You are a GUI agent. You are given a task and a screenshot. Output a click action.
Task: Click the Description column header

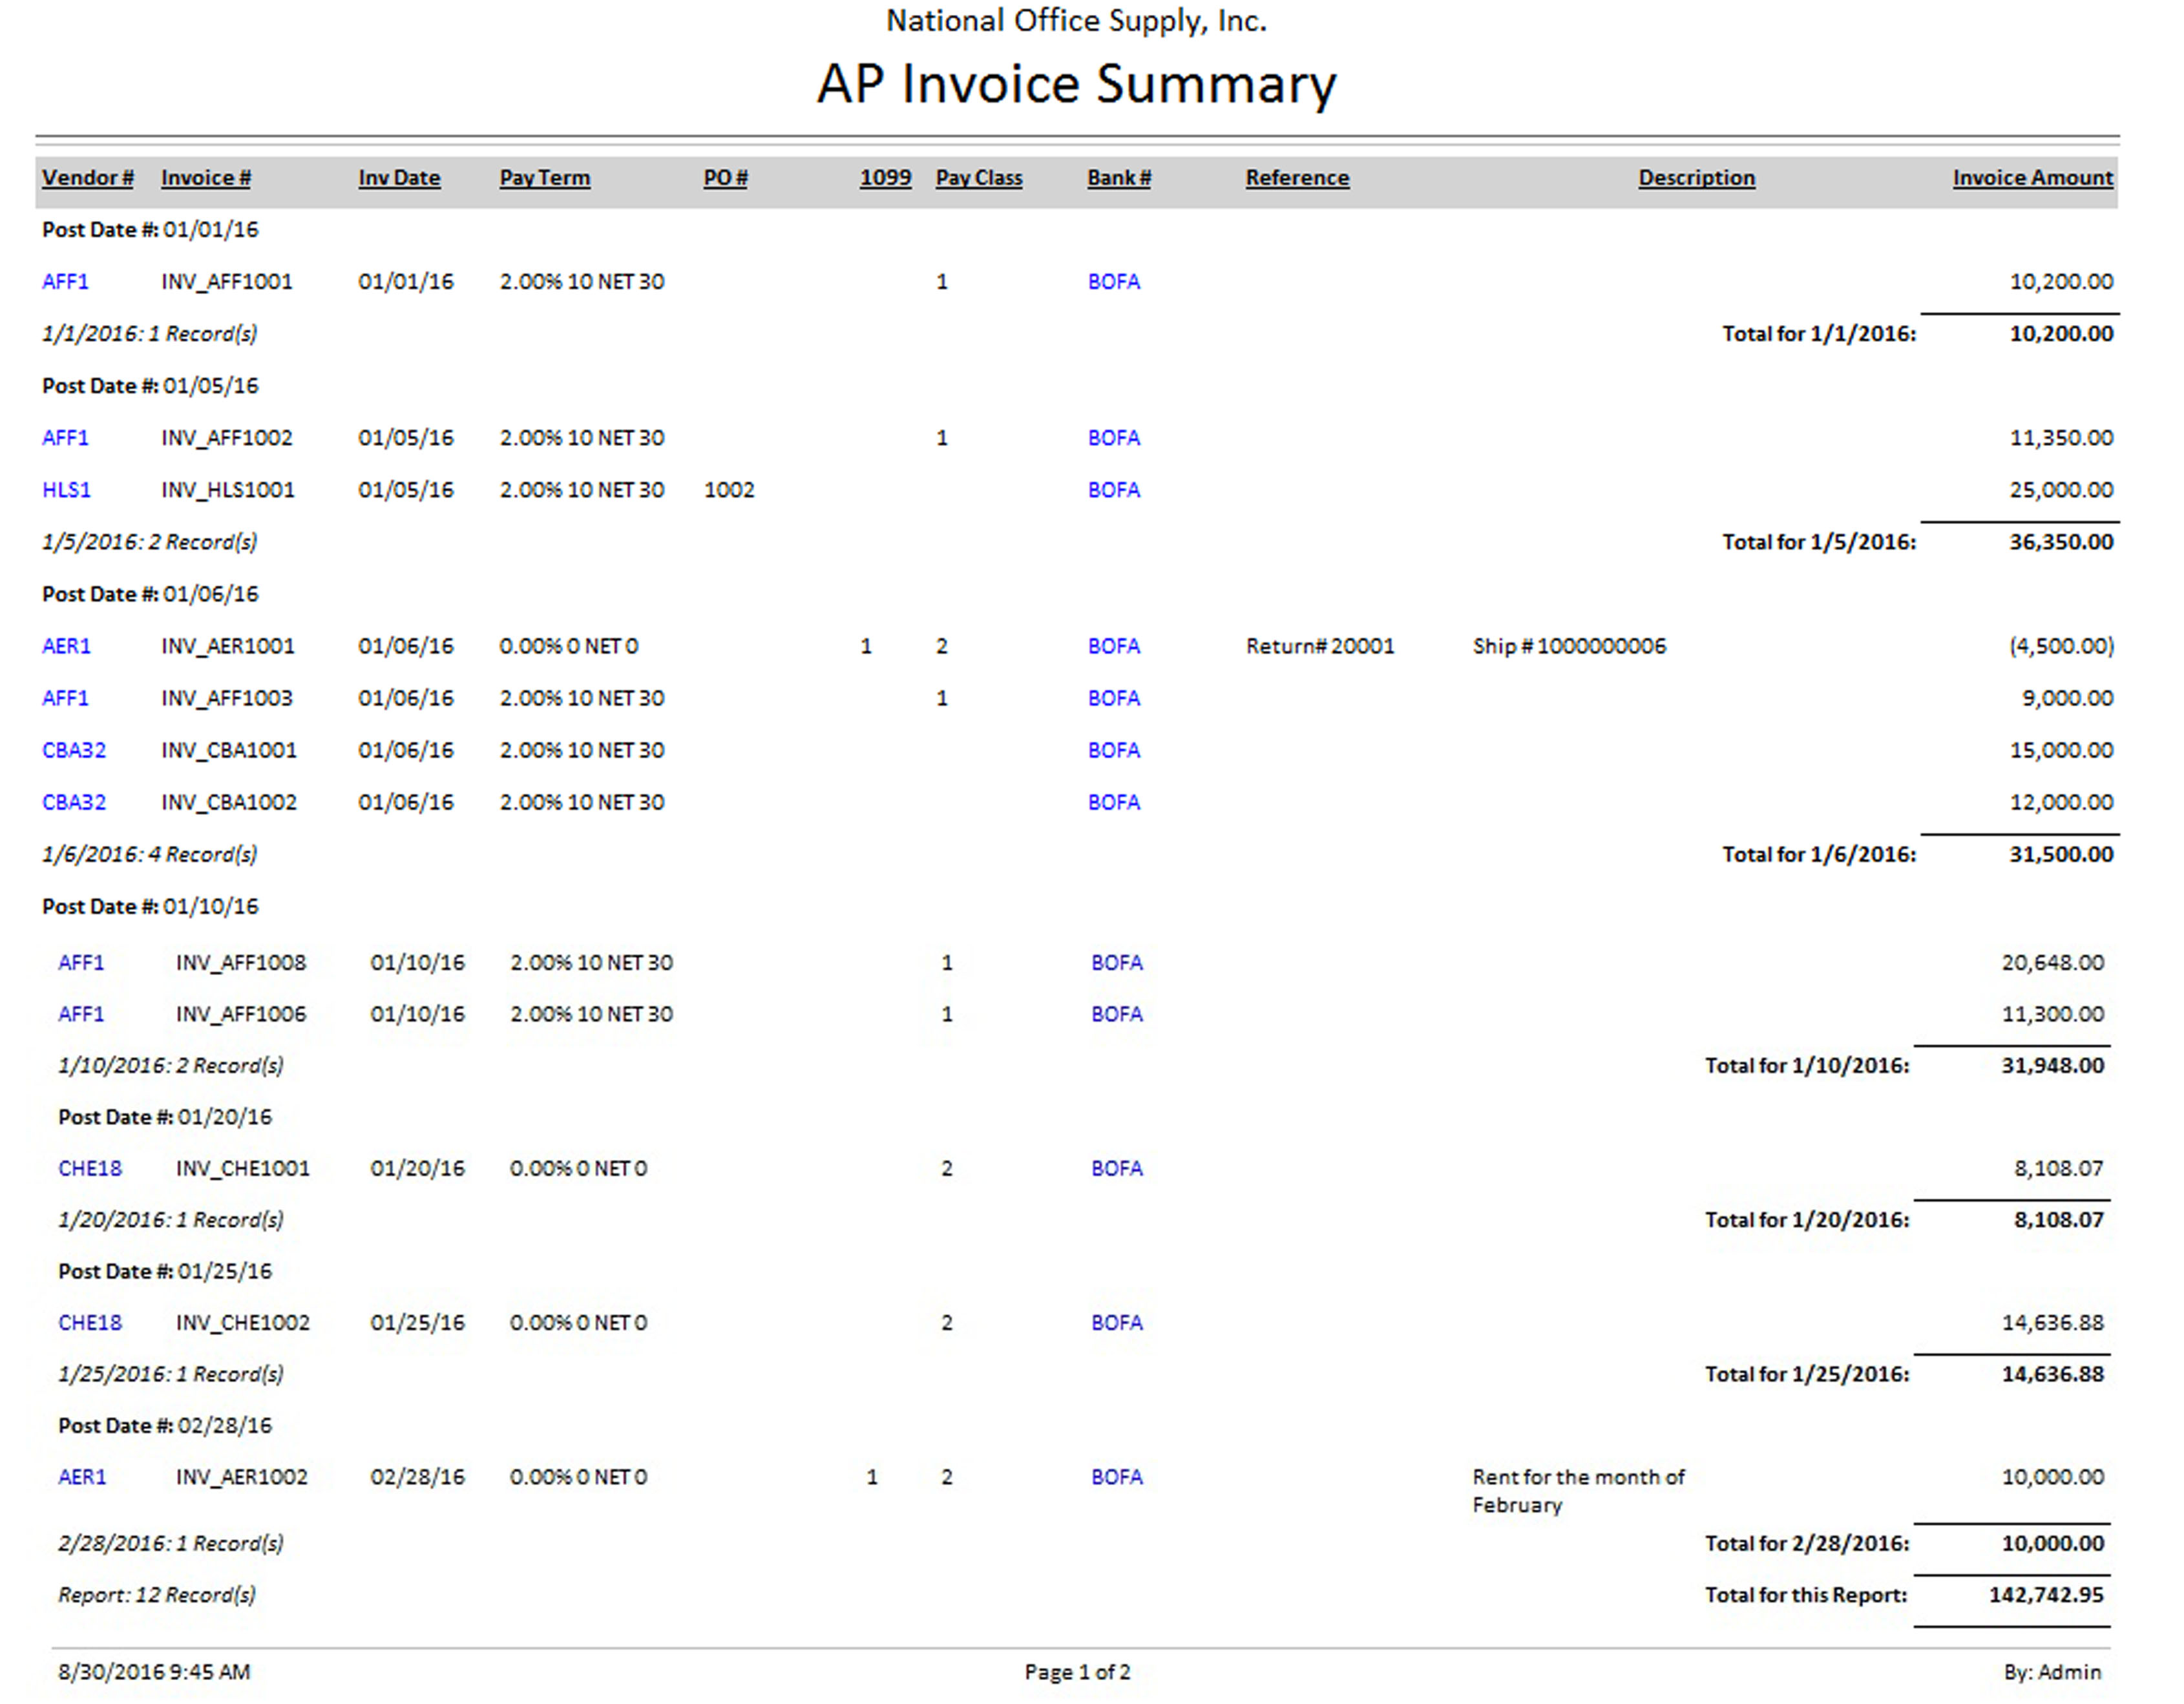[1696, 178]
